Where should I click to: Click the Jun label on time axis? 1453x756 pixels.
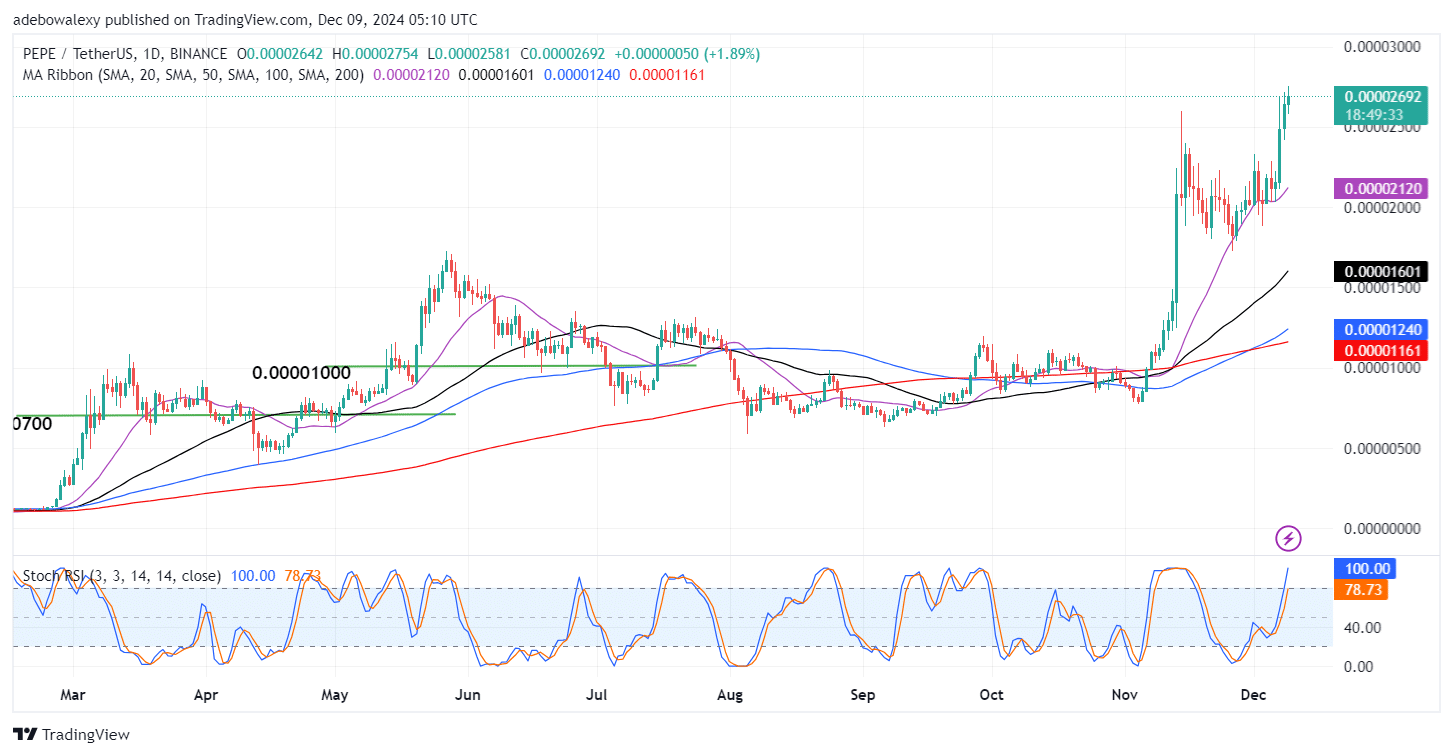(x=468, y=693)
